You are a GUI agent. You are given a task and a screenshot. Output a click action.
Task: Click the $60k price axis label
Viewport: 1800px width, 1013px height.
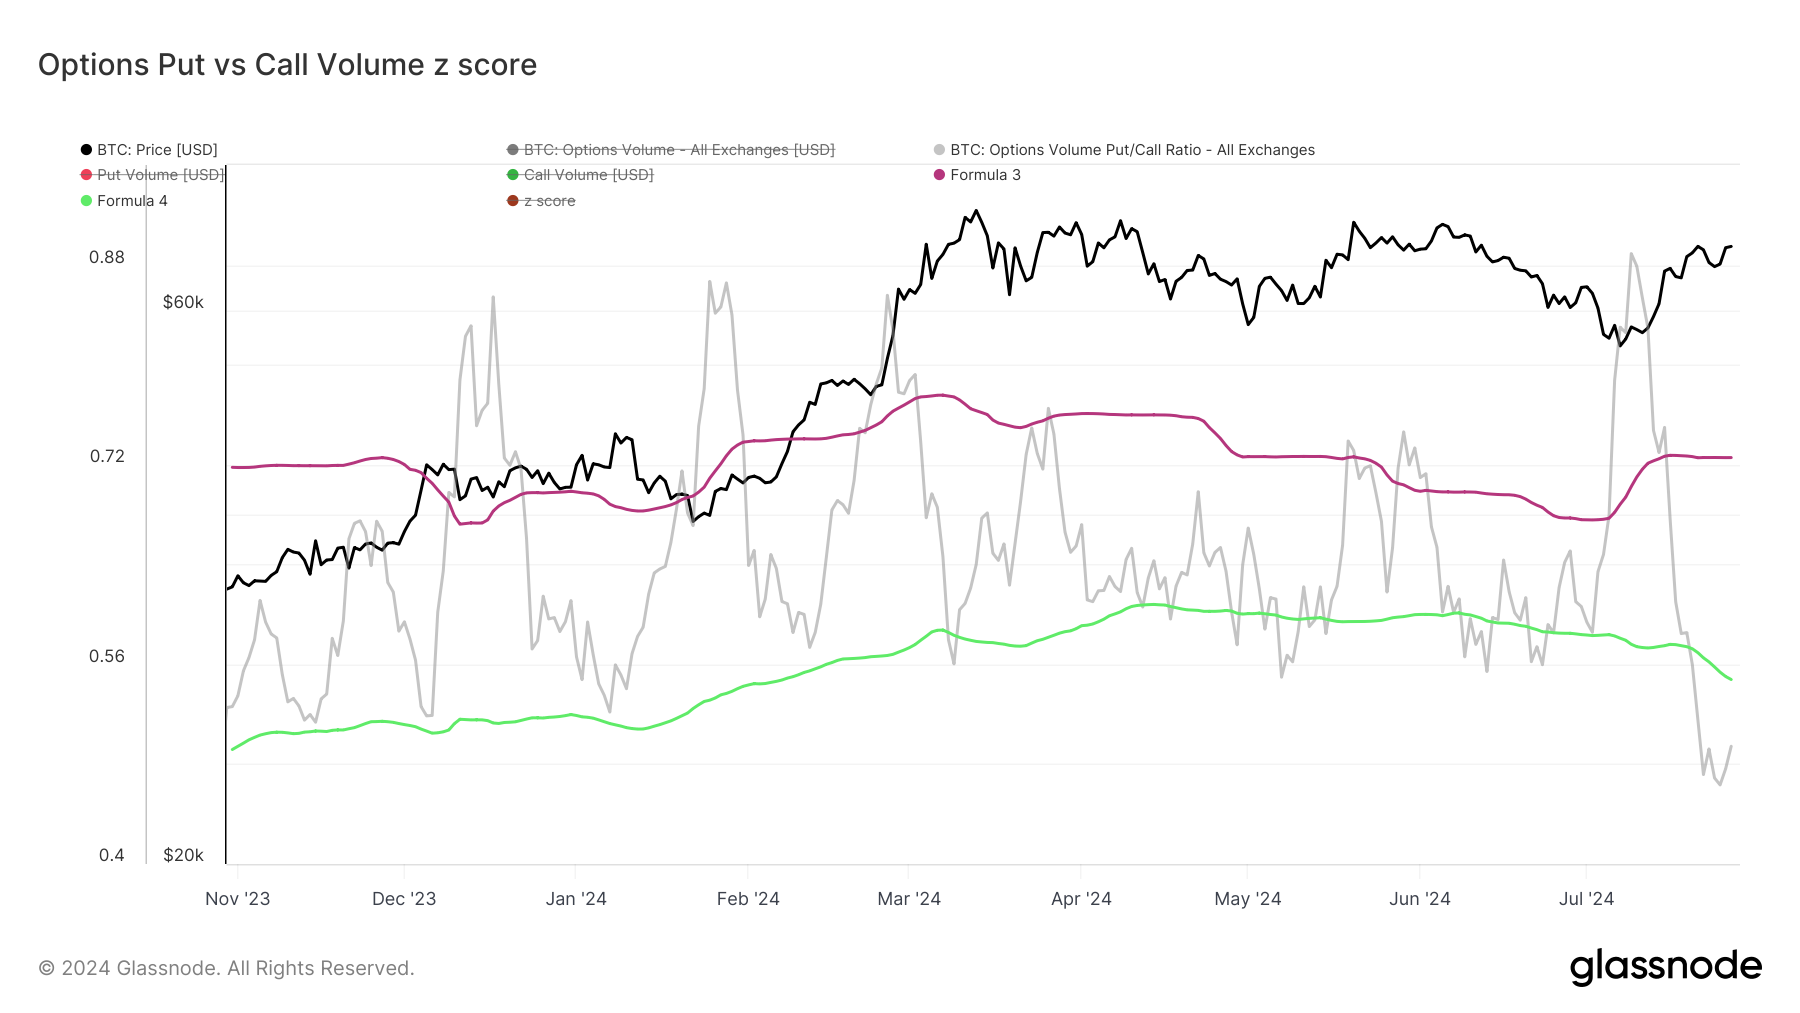point(183,302)
